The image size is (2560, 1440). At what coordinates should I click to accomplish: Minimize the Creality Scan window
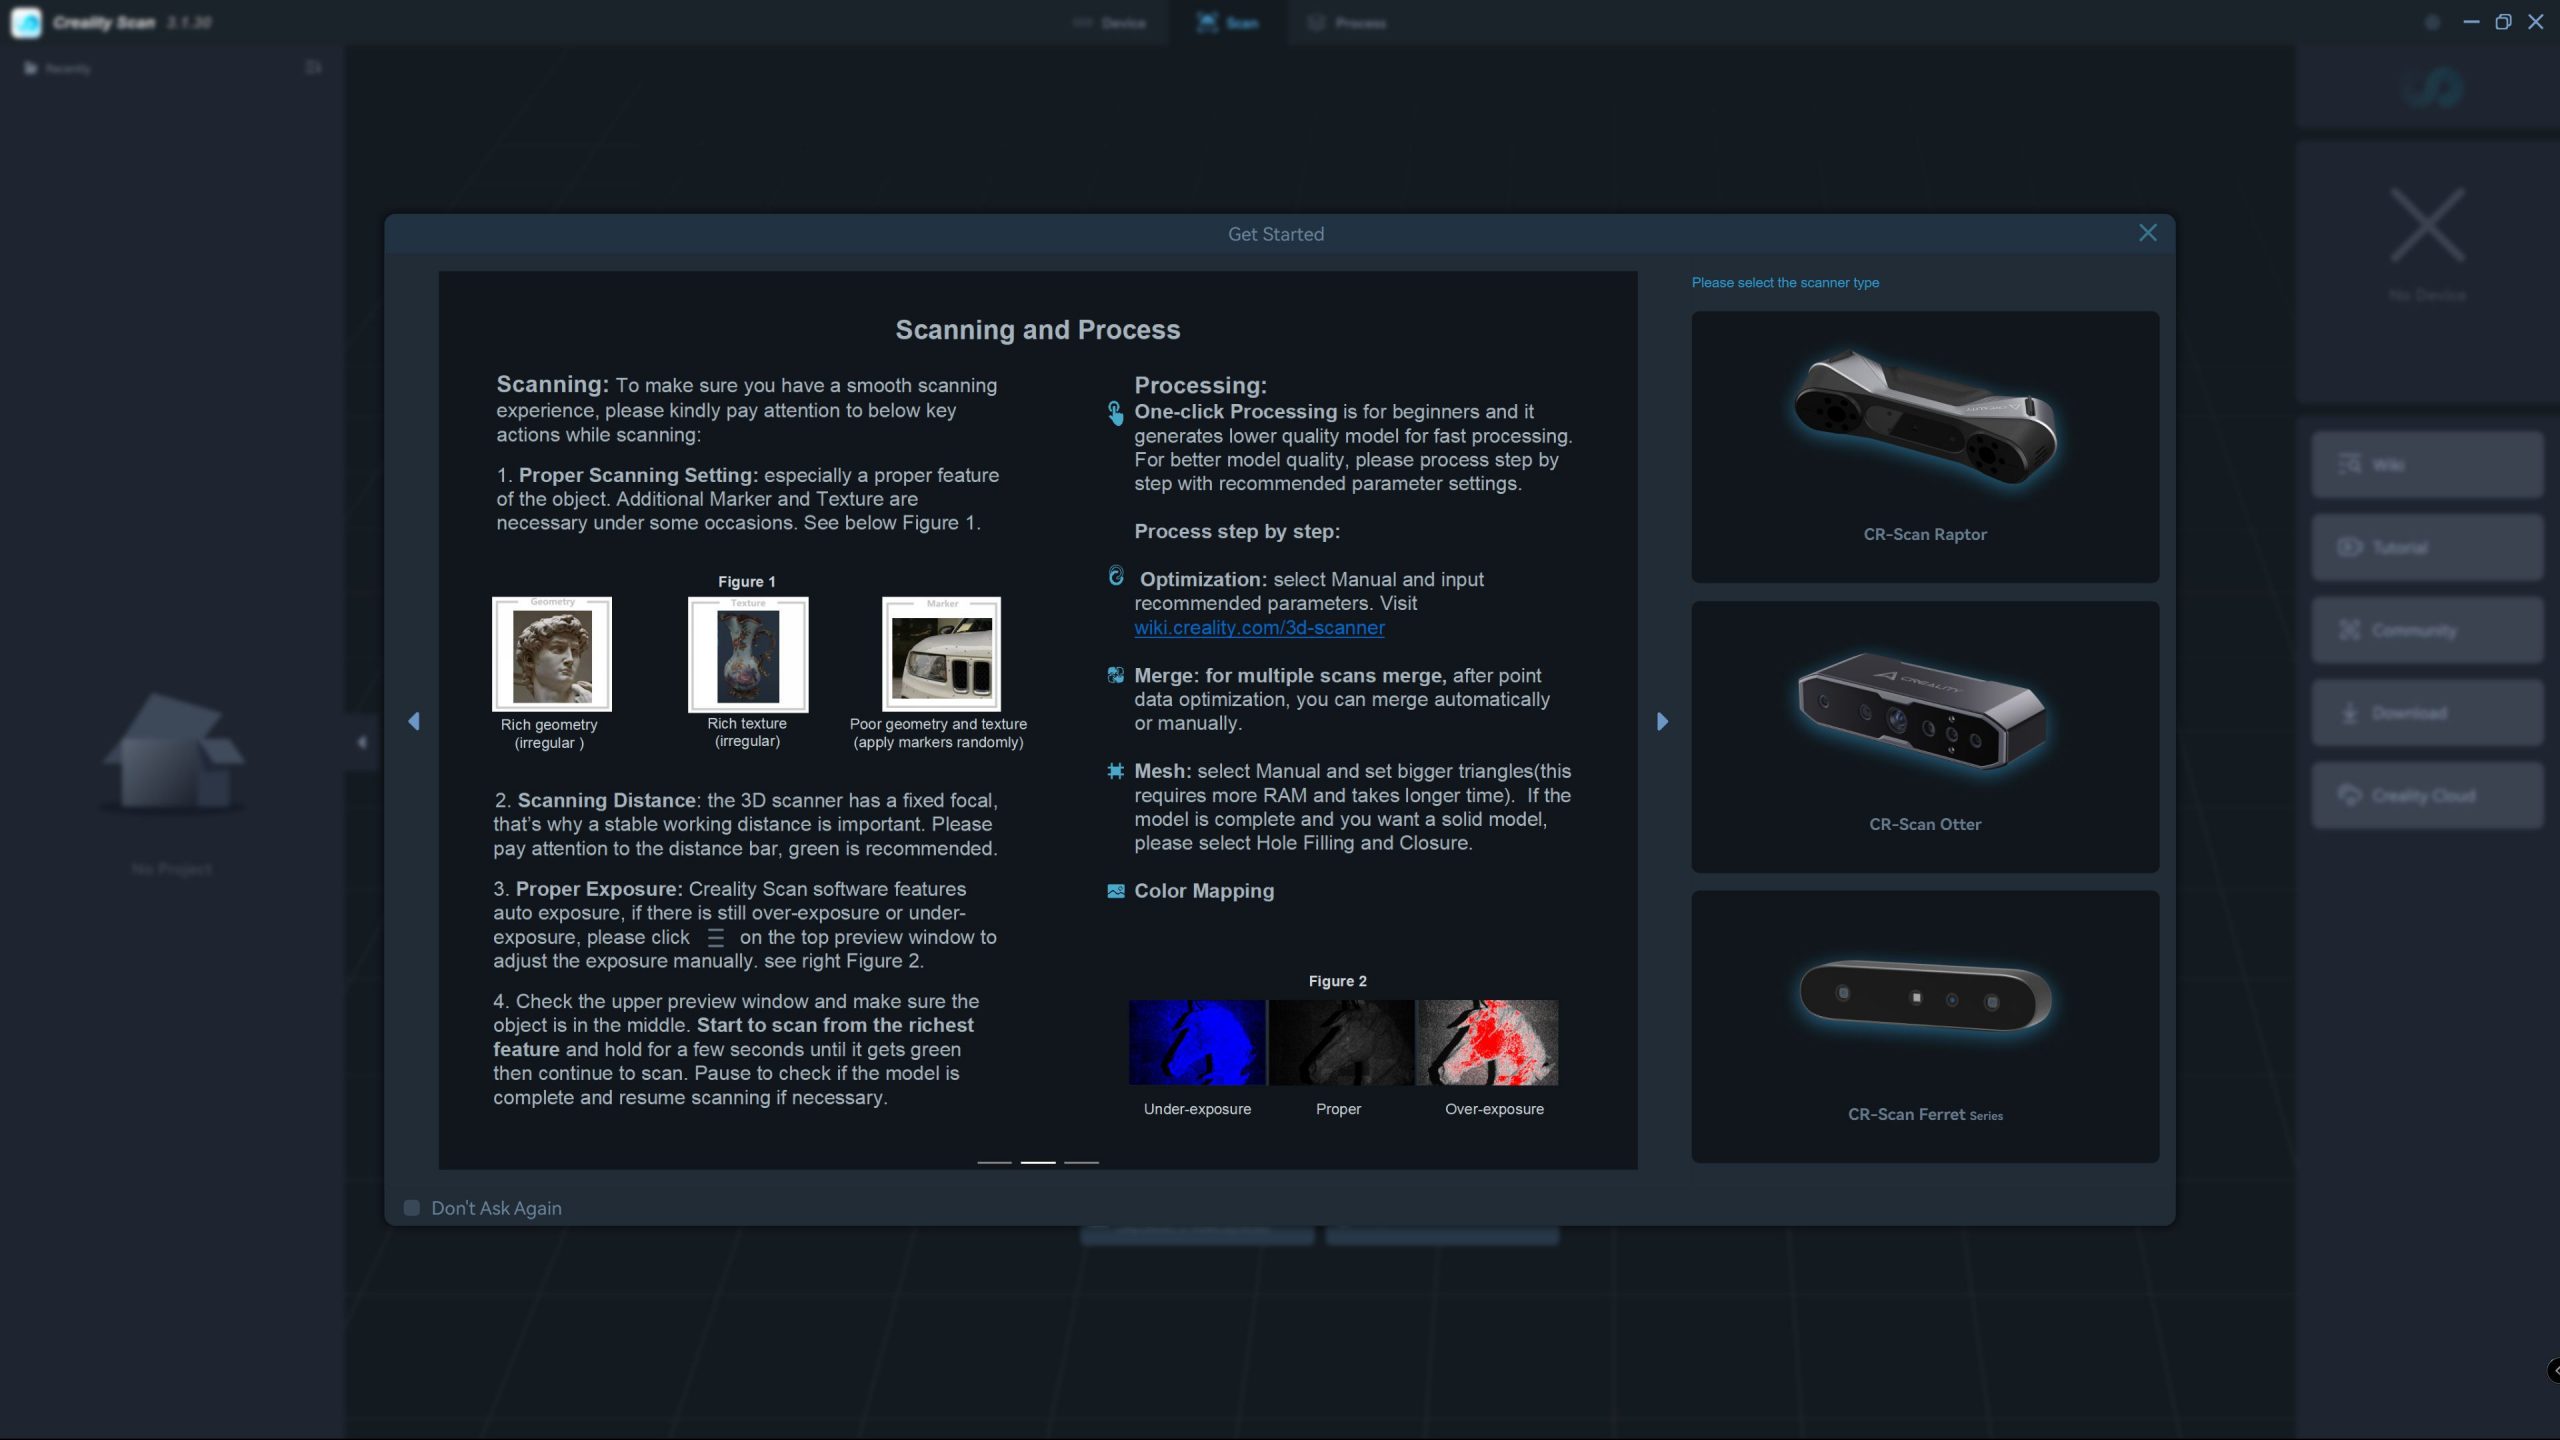[2471, 22]
